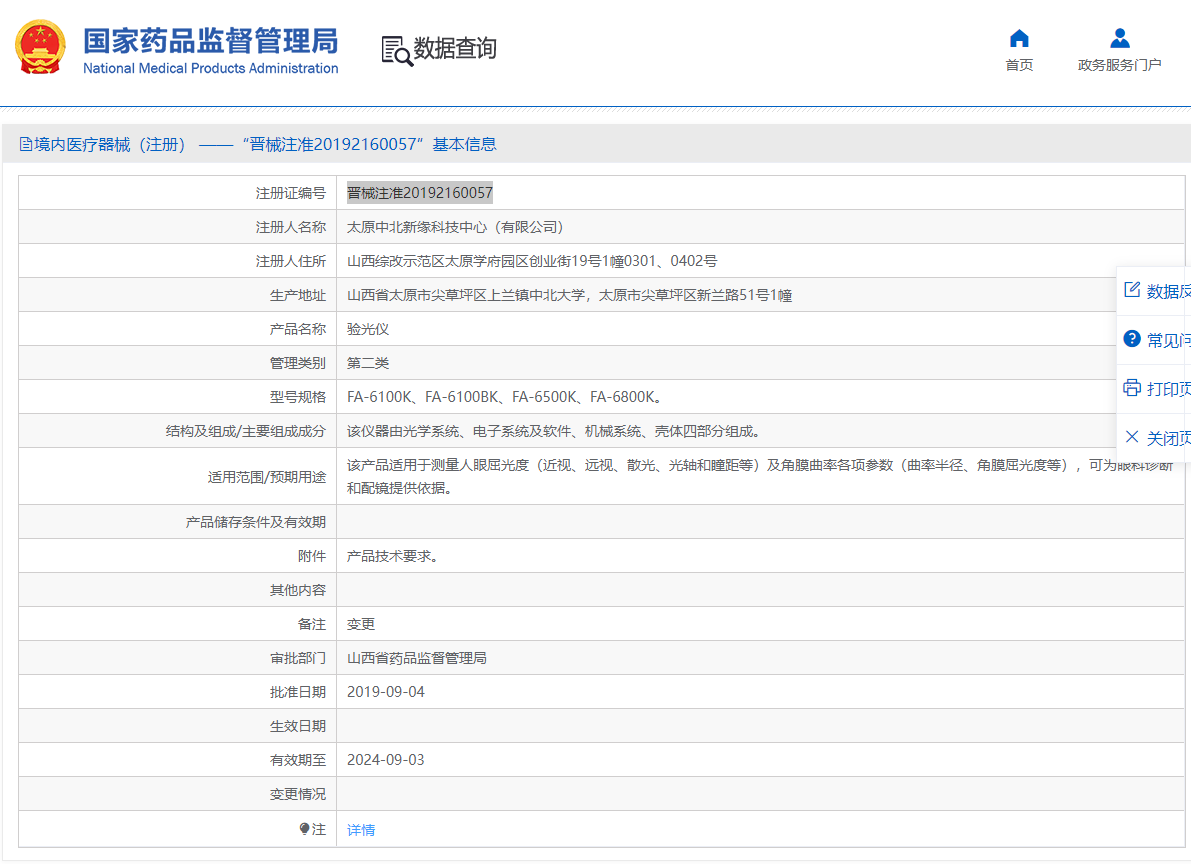This screenshot has height=864, width=1191.
Task: Click remark value 变更
Action: point(361,624)
